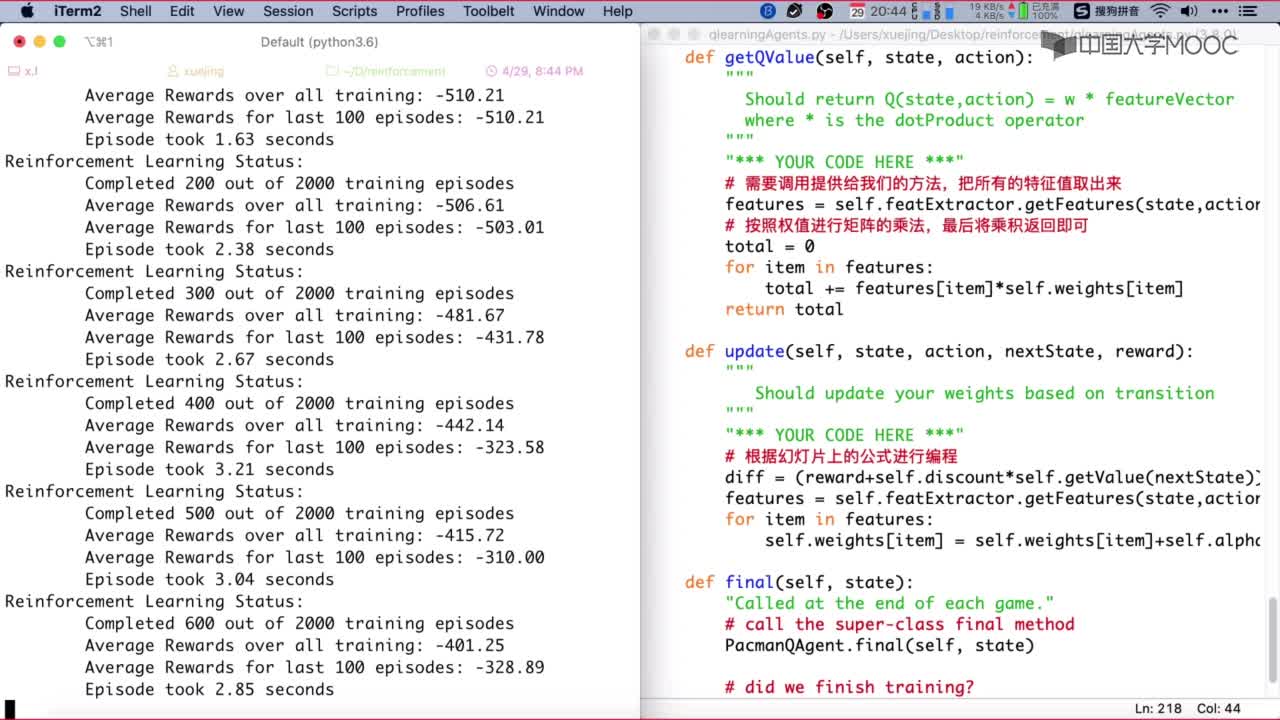Image resolution: width=1280 pixels, height=720 pixels.
Task: Close the iTerm2 window with red button
Action: [x=20, y=42]
